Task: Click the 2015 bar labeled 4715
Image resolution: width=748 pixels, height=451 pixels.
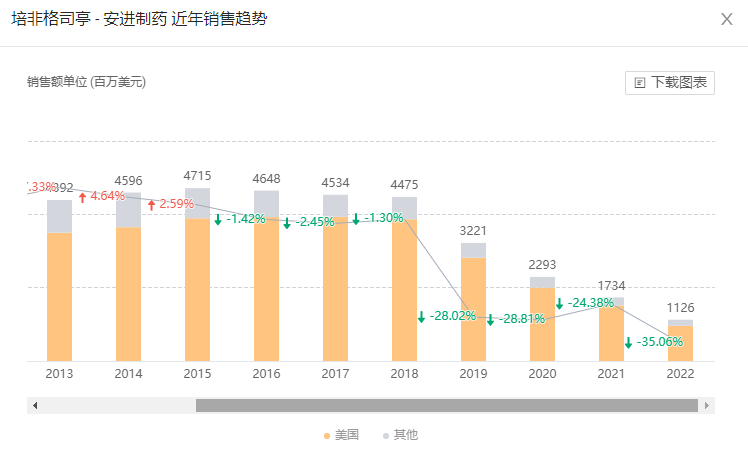Action: 197,275
